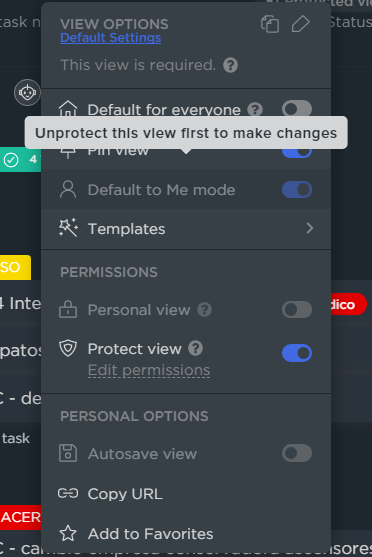Click the duplicate view icon

tap(270, 24)
